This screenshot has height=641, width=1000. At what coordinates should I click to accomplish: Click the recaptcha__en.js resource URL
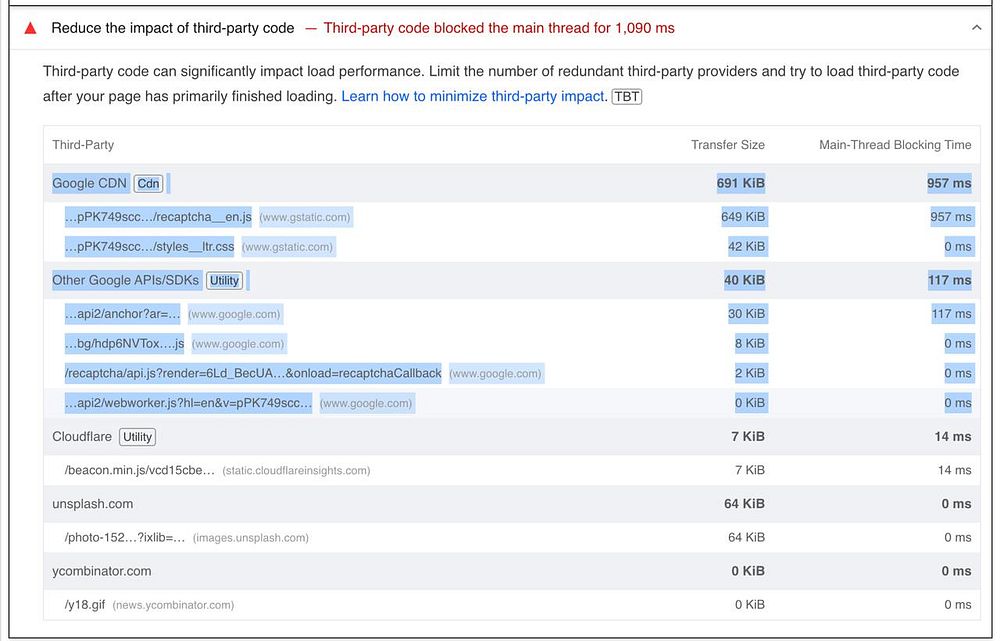pyautogui.click(x=158, y=217)
